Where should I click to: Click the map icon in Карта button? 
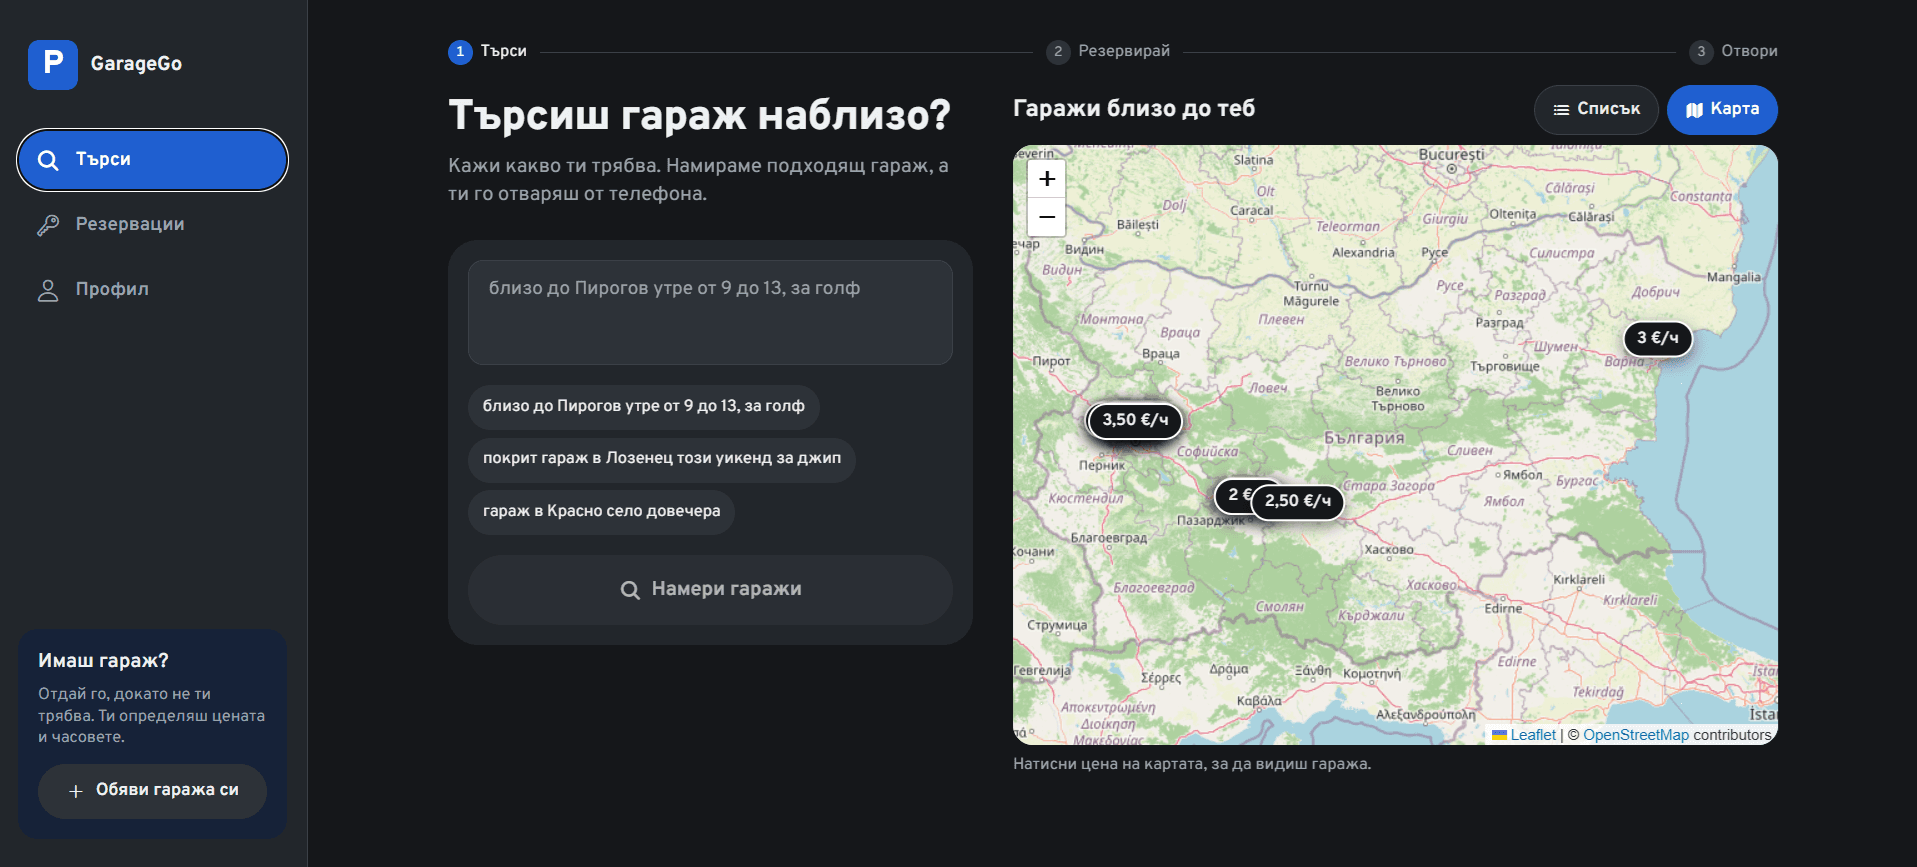(1694, 110)
